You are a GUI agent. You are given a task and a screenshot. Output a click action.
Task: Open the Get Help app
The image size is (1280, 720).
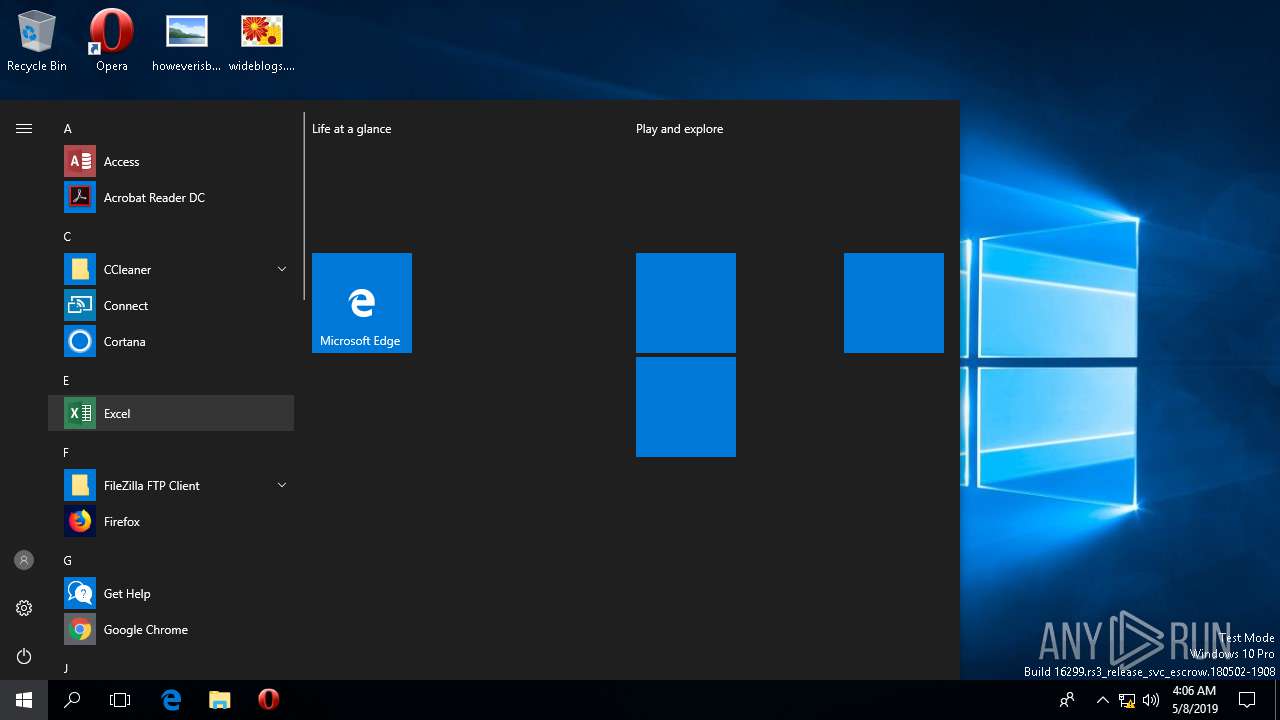point(171,593)
